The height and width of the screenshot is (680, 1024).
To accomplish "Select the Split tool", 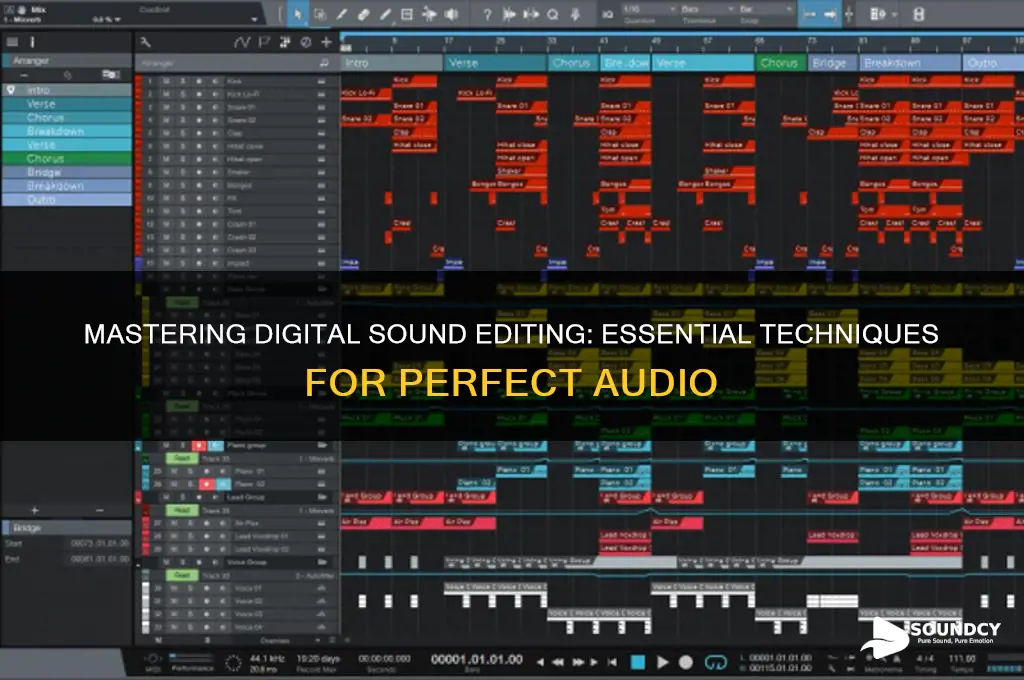I will (x=342, y=14).
